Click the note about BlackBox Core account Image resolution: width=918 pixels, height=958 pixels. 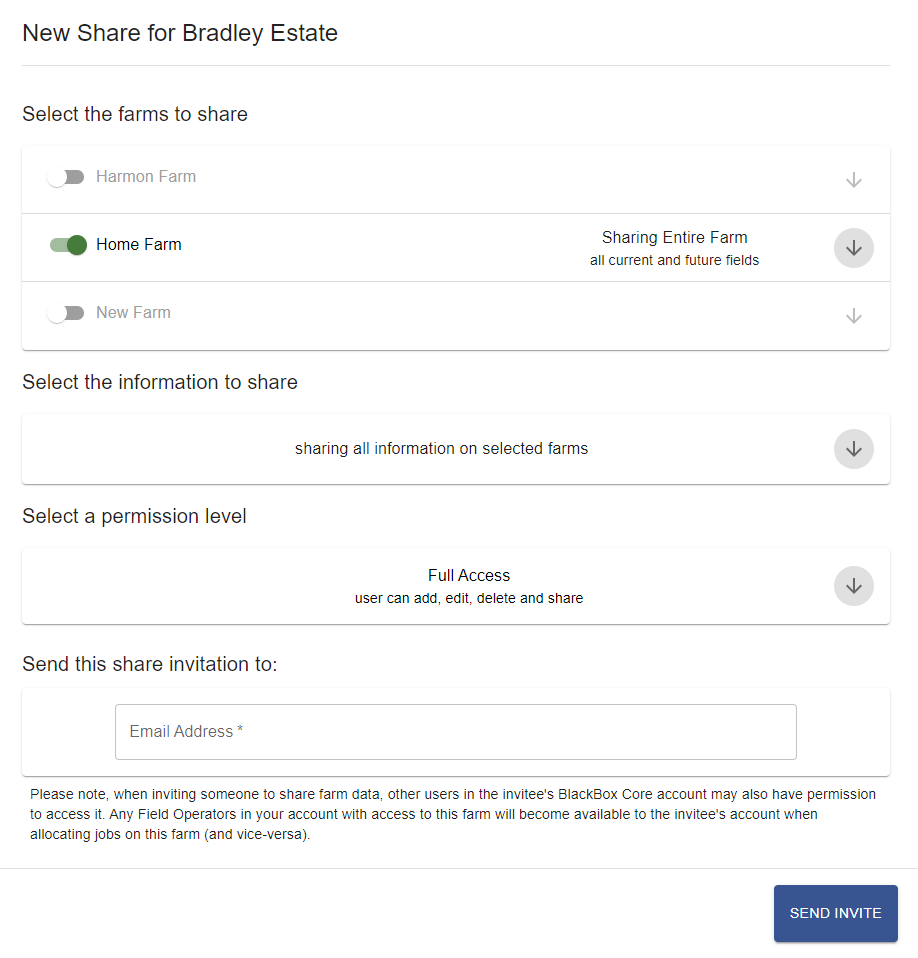pos(453,814)
